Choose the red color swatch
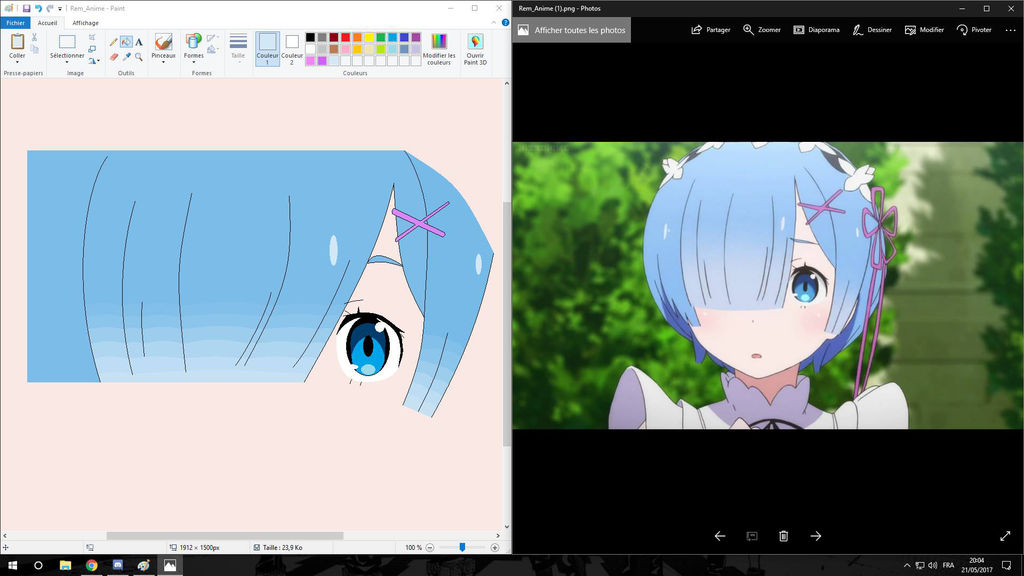 tap(345, 37)
